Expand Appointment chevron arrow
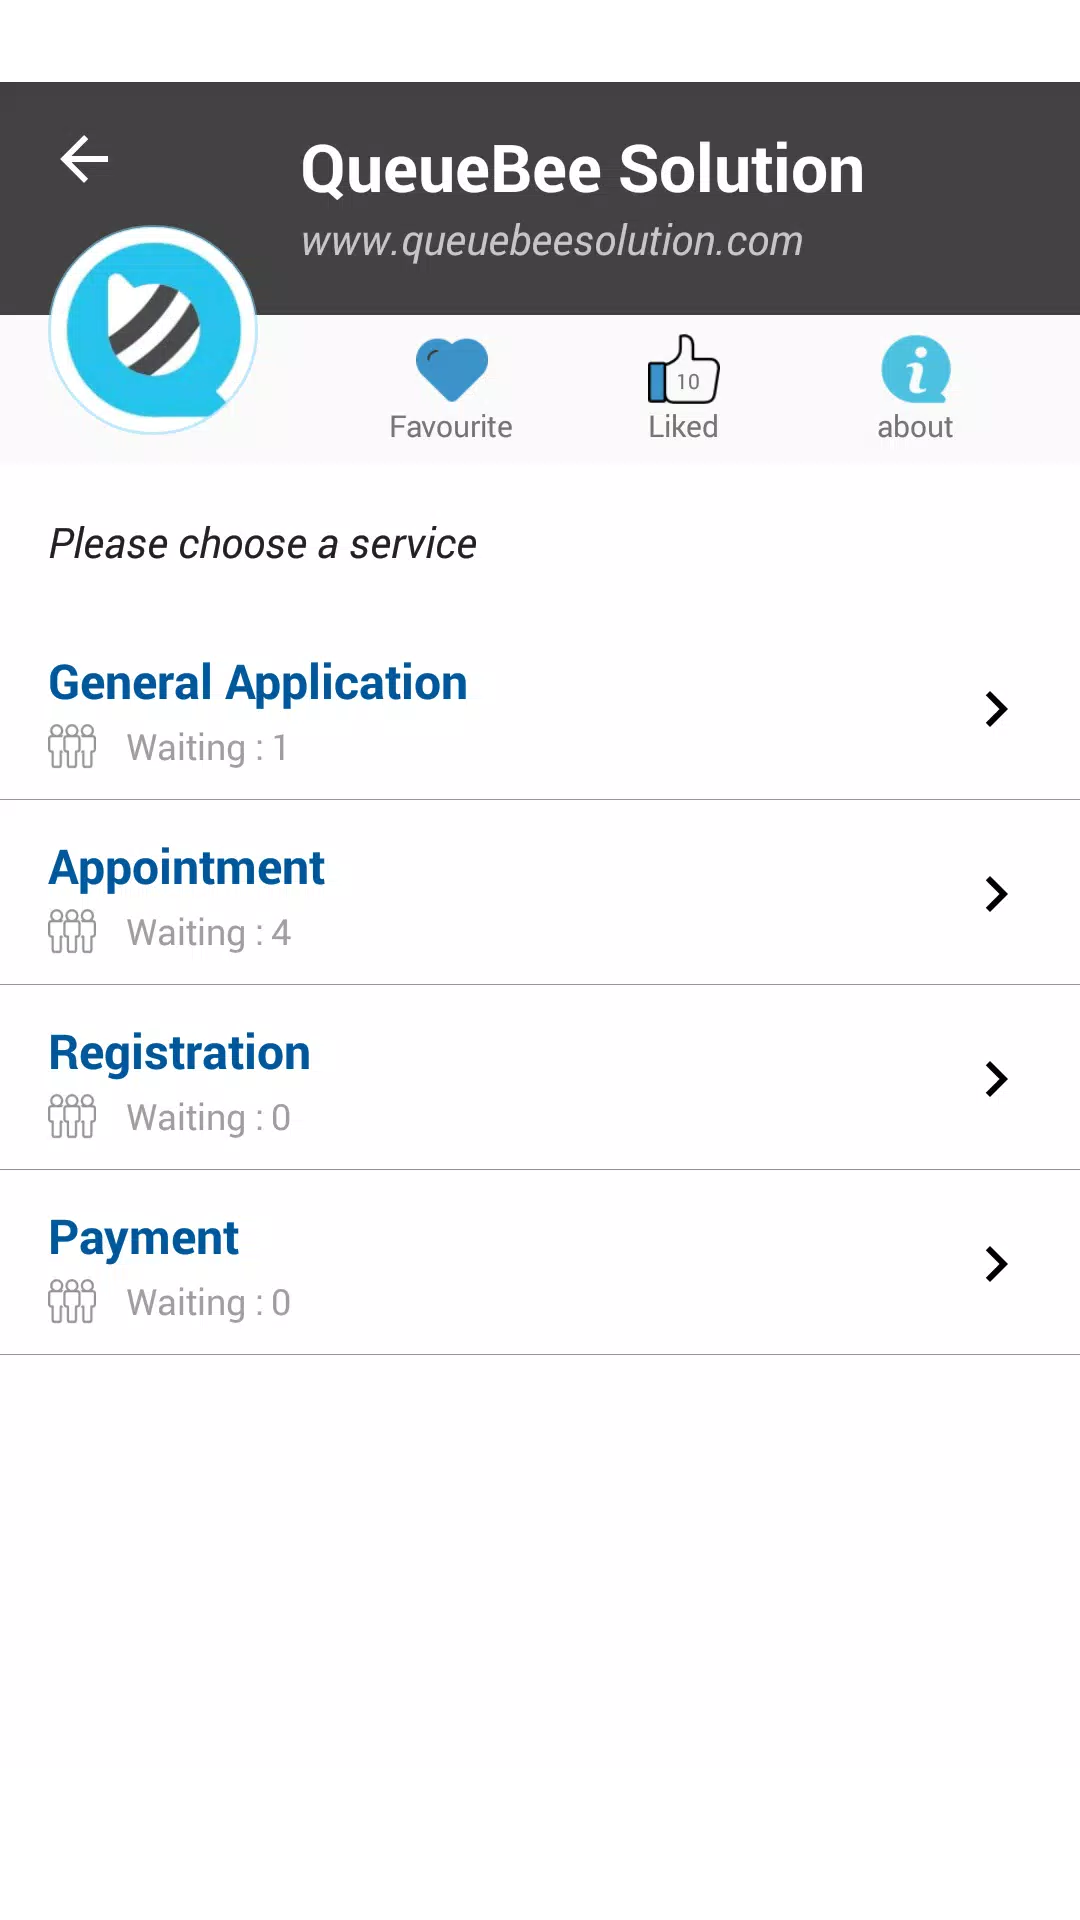Viewport: 1080px width, 1920px height. [x=996, y=894]
